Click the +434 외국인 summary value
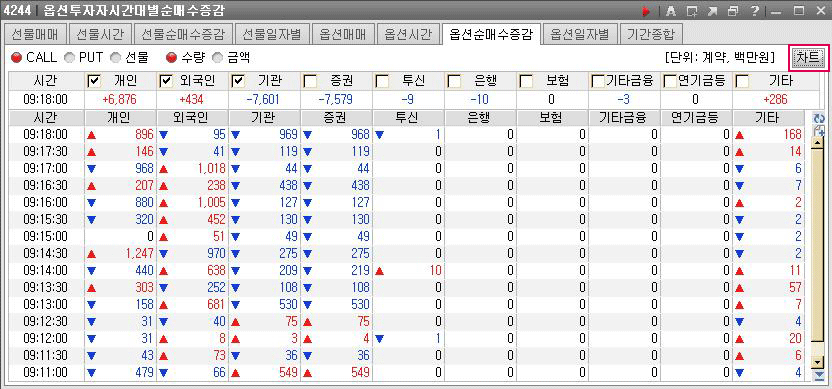Image resolution: width=832 pixels, height=389 pixels. click(193, 99)
